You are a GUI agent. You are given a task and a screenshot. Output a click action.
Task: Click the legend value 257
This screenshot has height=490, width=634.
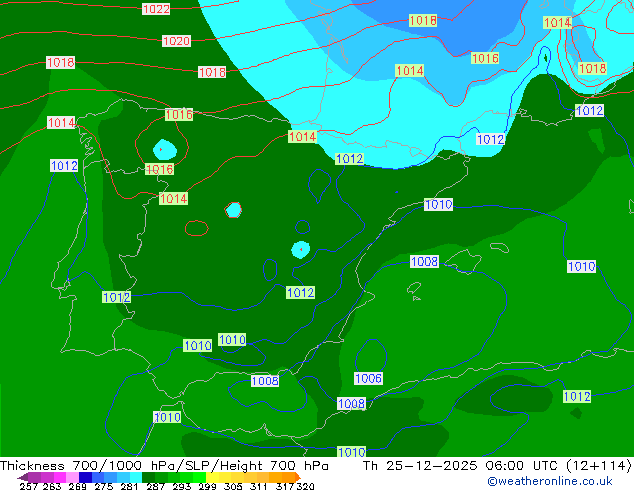(x=29, y=486)
